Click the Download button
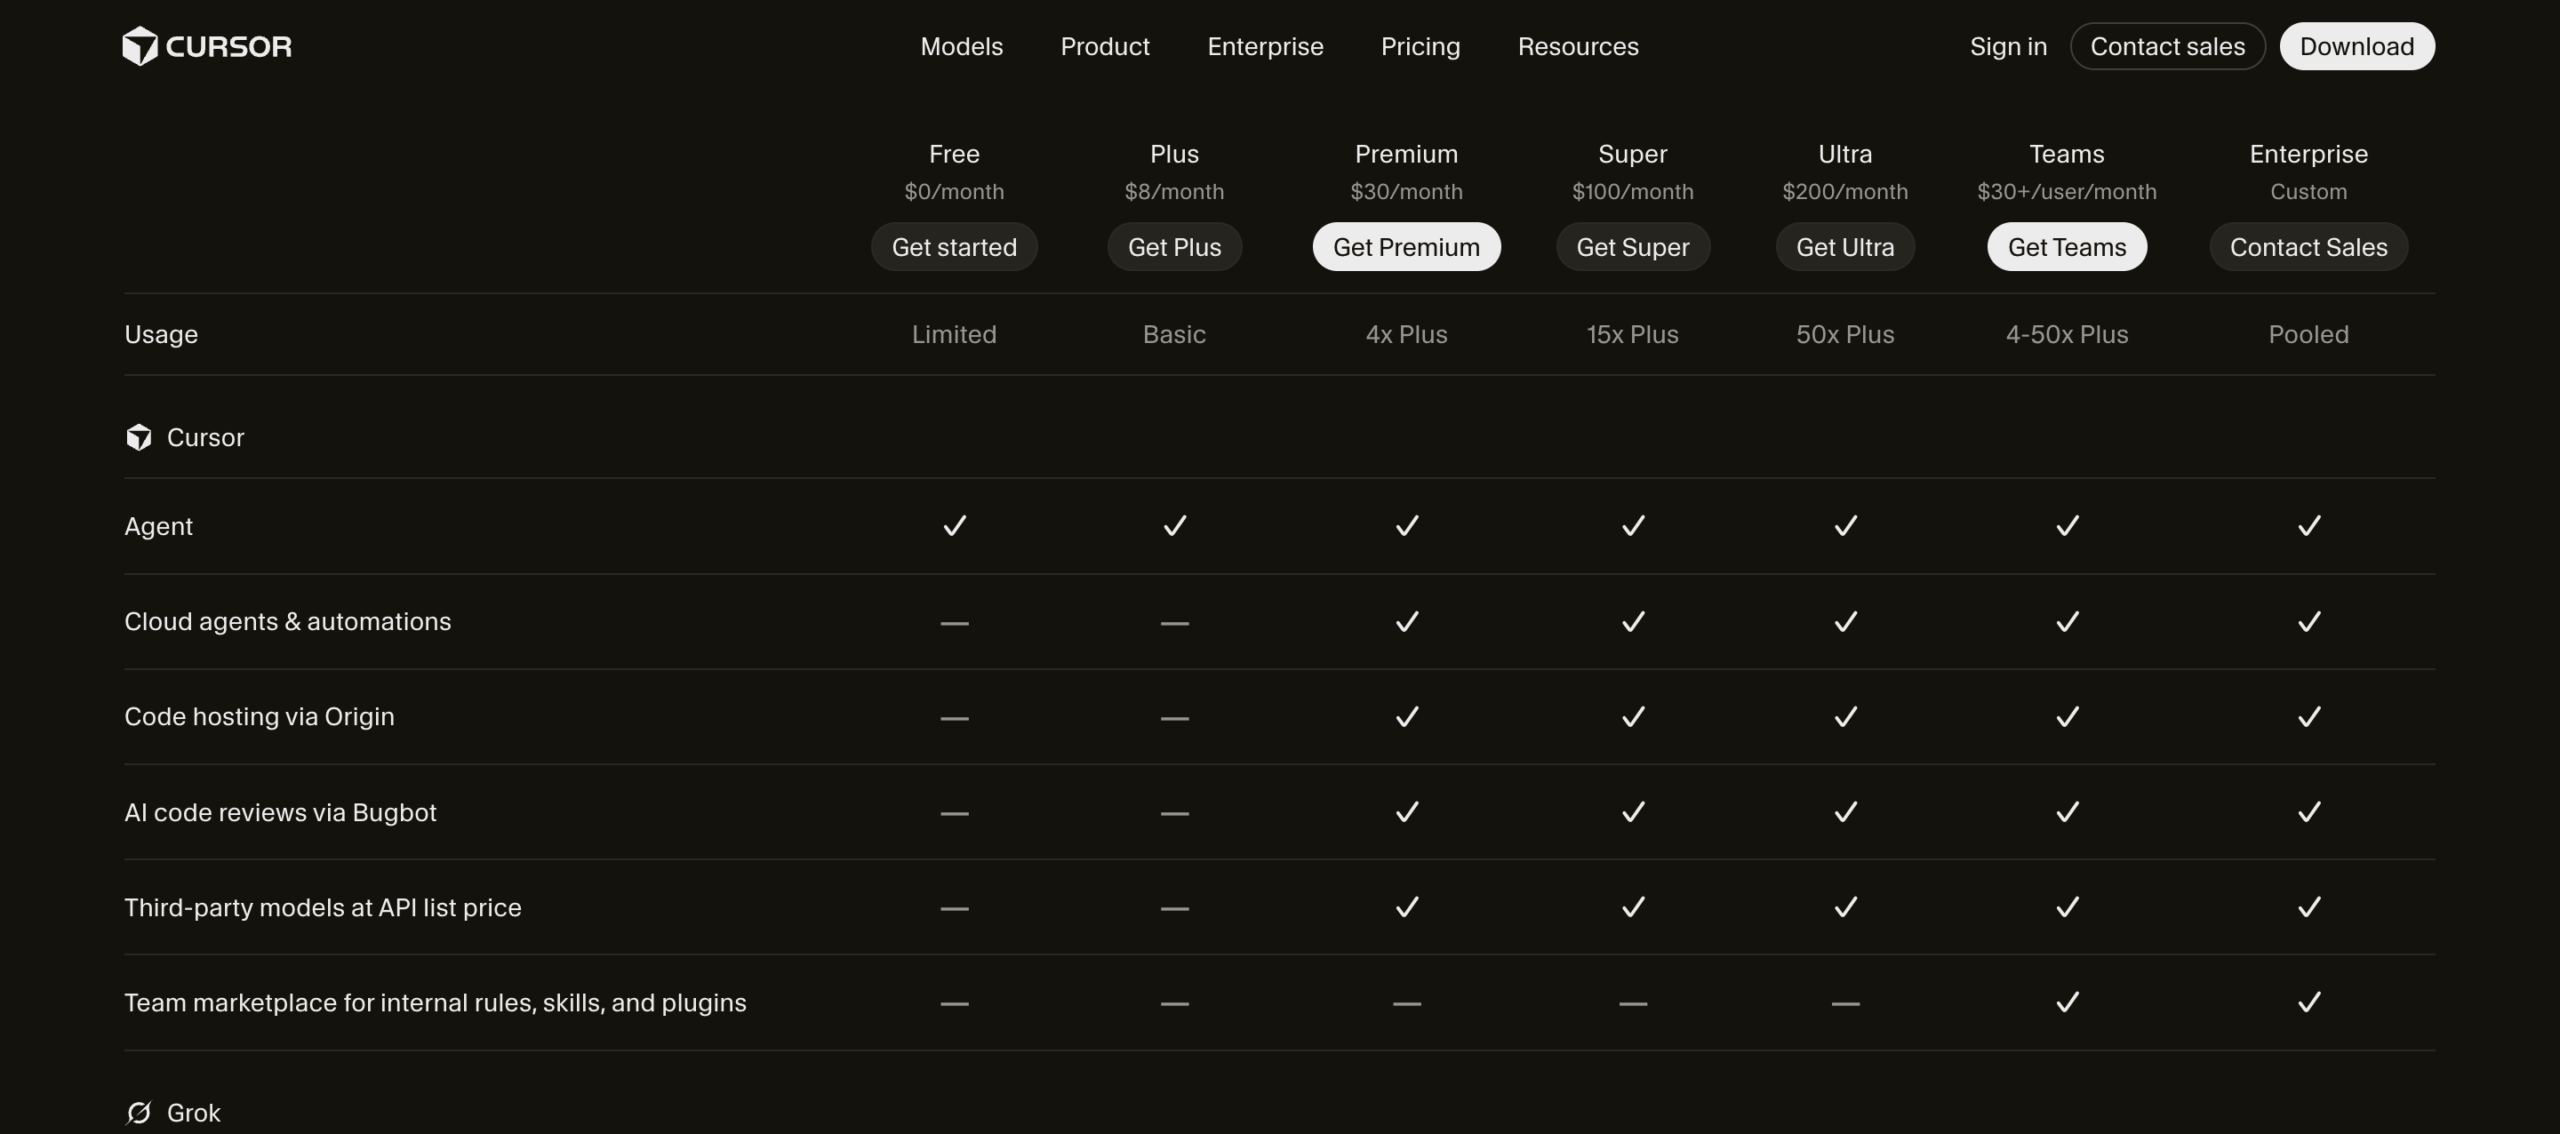 pyautogui.click(x=2357, y=46)
